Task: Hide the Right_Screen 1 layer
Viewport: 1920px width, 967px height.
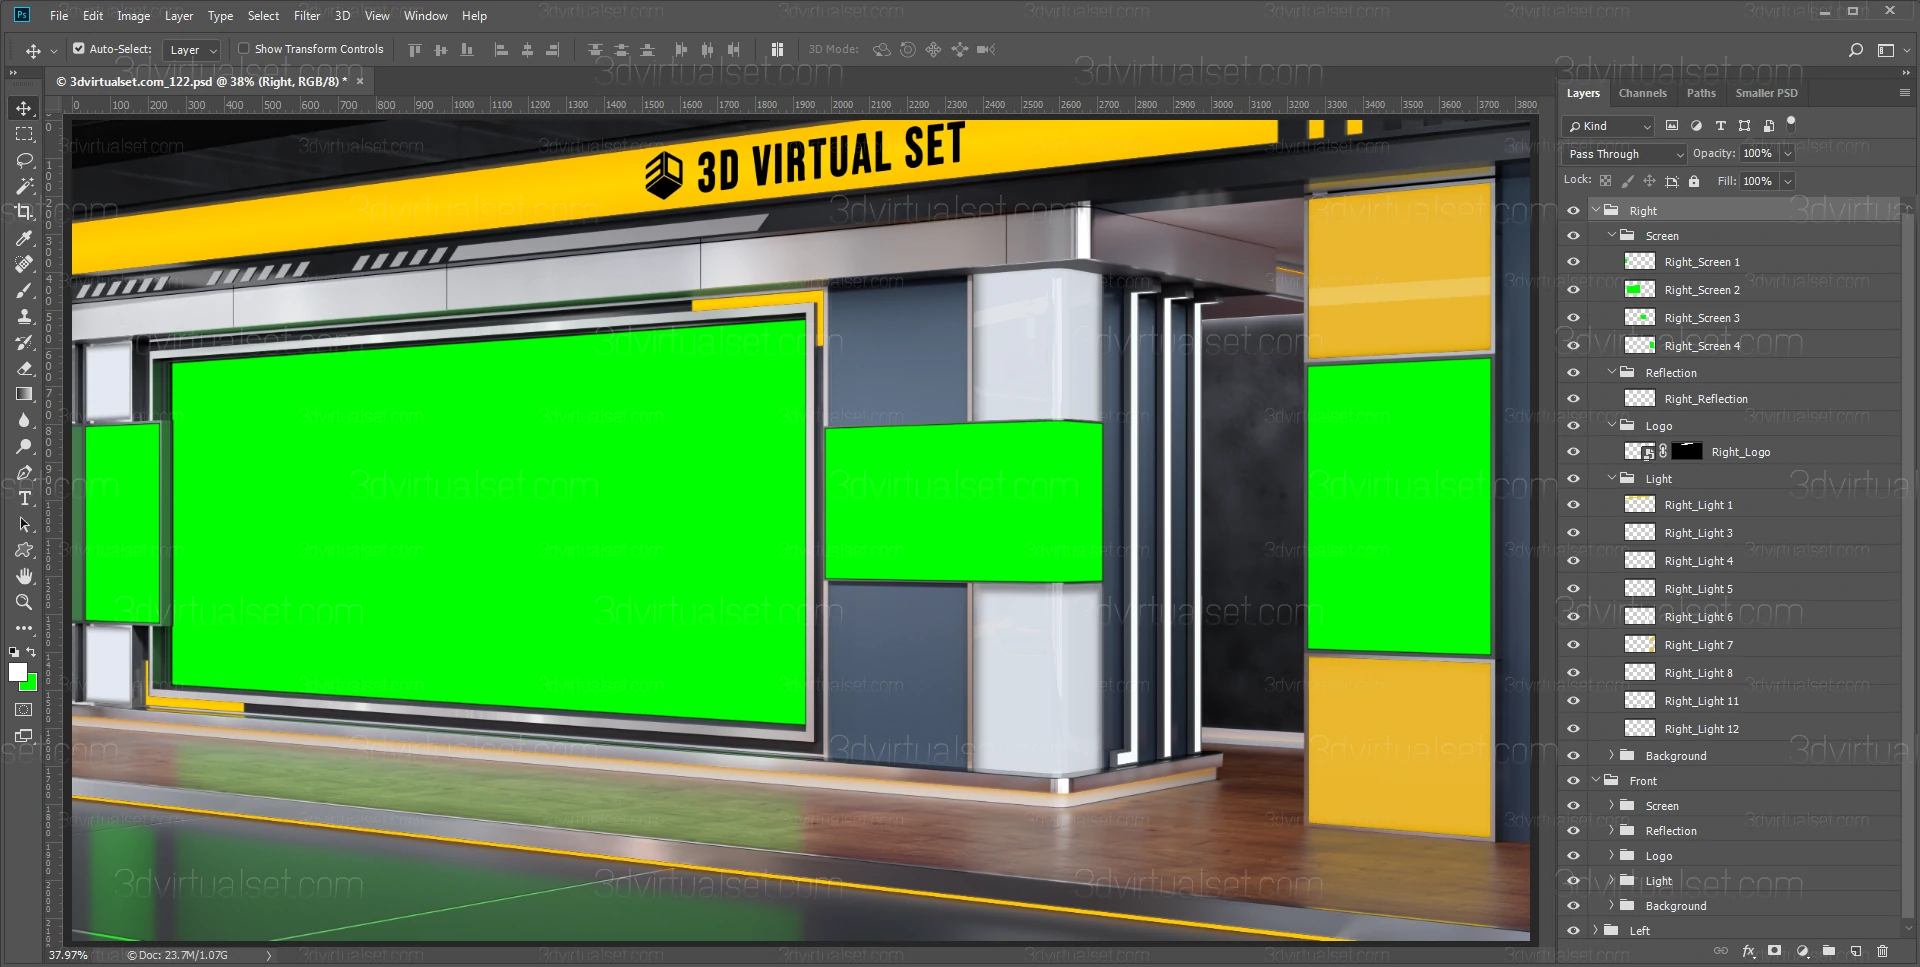Action: point(1573,262)
